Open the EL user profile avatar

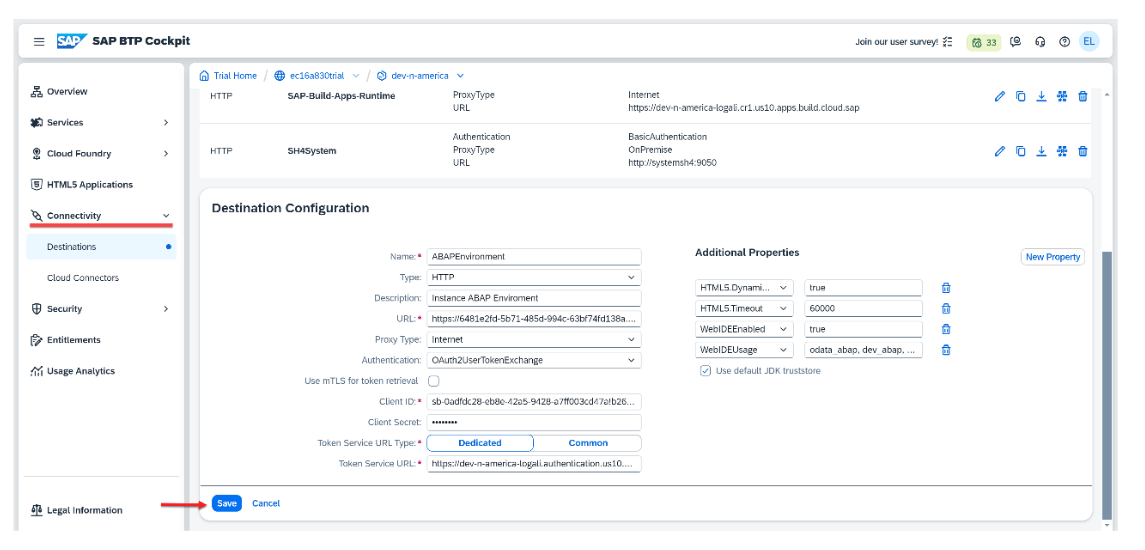coord(1089,42)
